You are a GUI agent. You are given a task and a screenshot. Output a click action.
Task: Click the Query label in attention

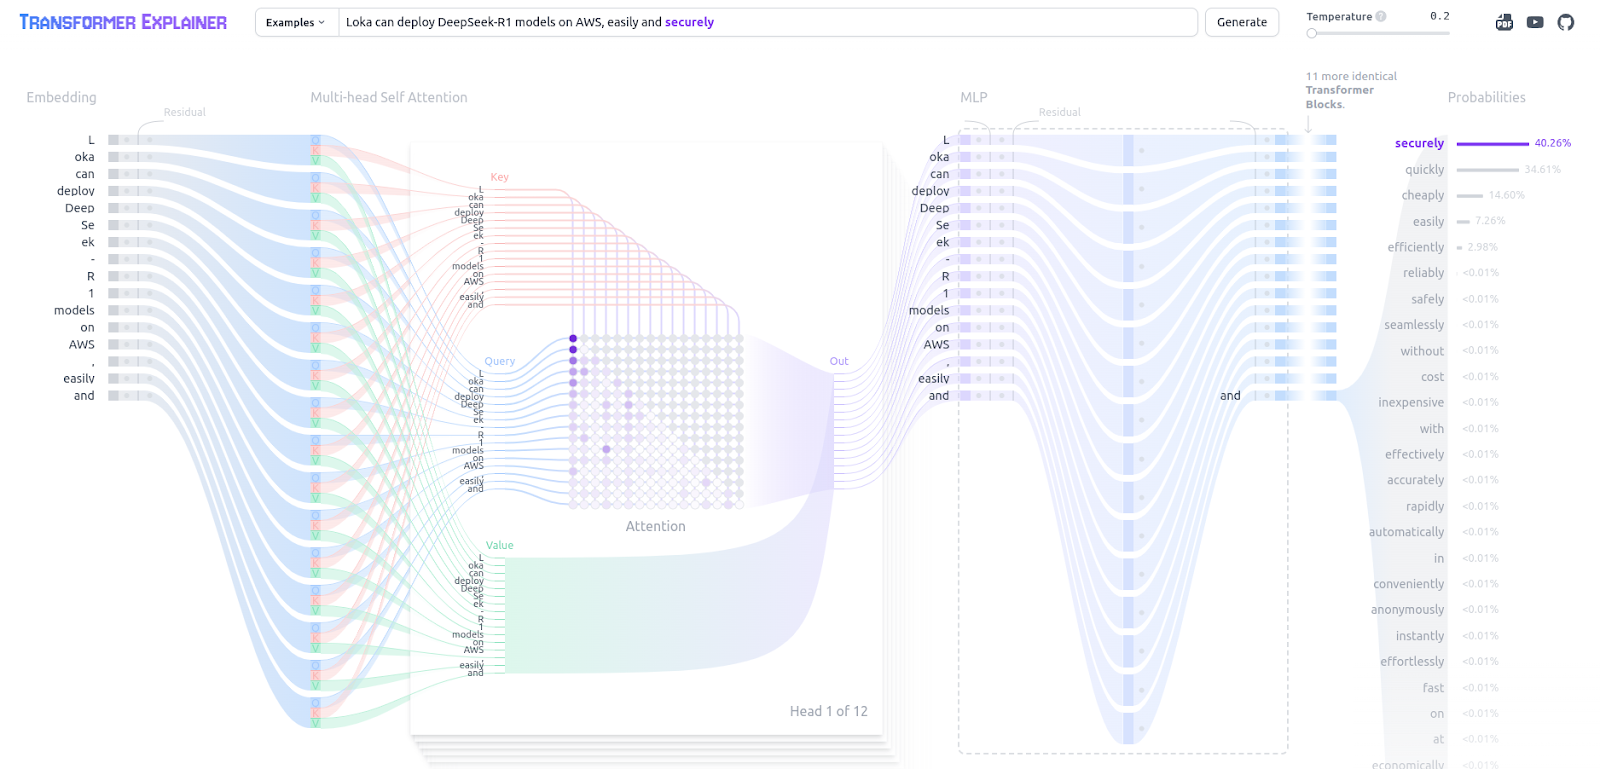click(500, 361)
